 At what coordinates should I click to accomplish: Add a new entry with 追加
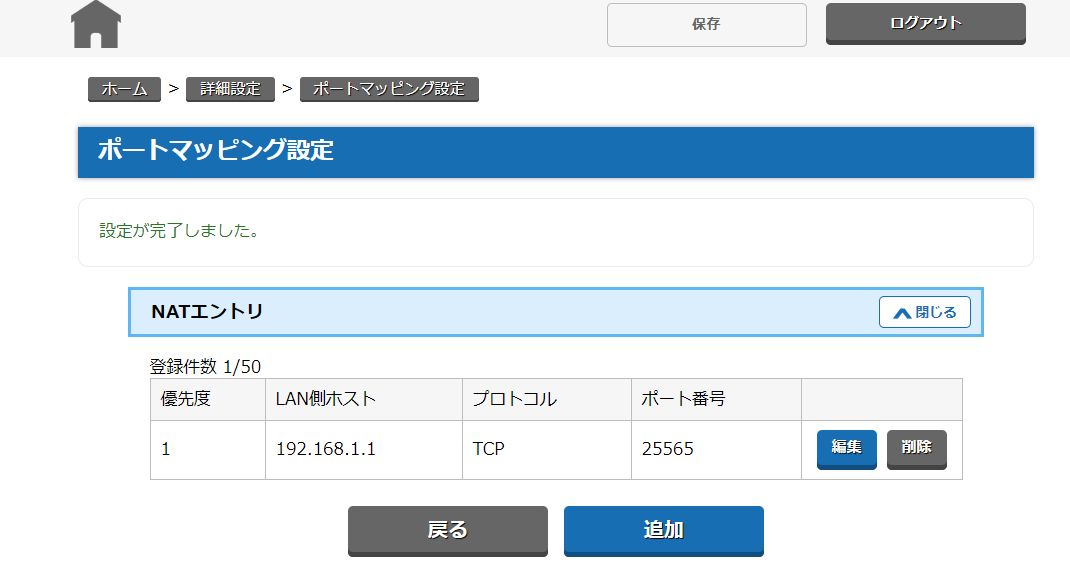[663, 530]
